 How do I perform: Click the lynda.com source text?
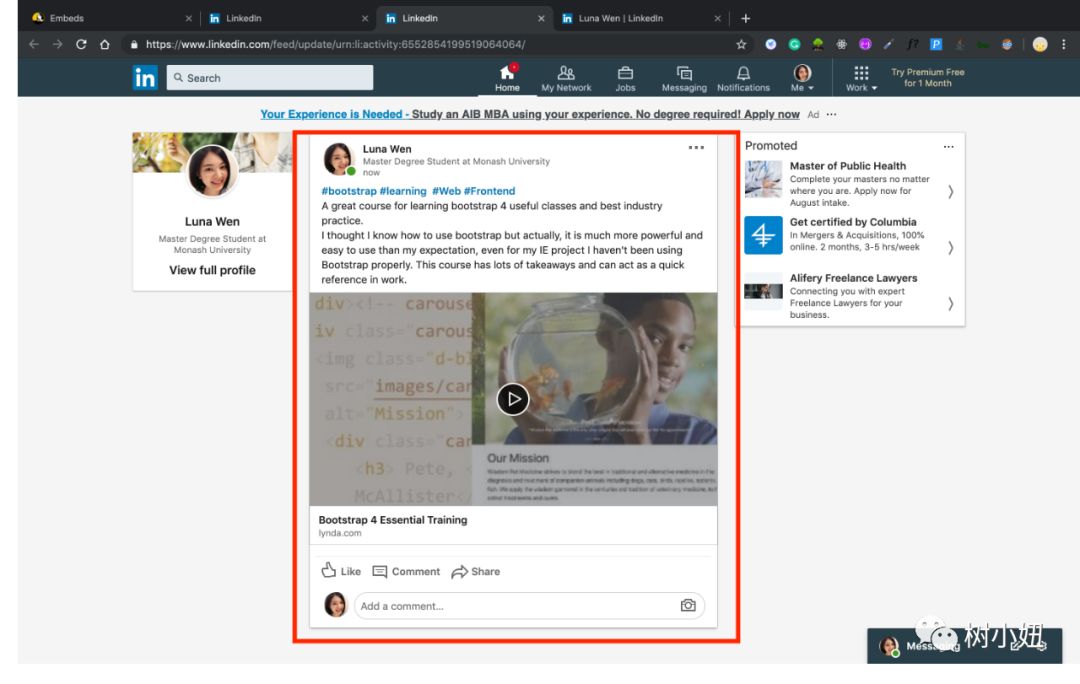tap(340, 533)
